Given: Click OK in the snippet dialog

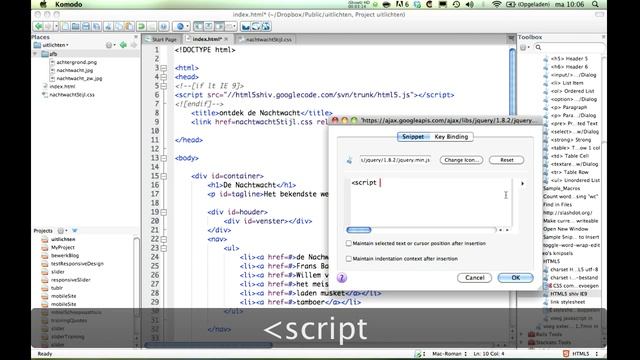Looking at the screenshot, I should tap(516, 278).
